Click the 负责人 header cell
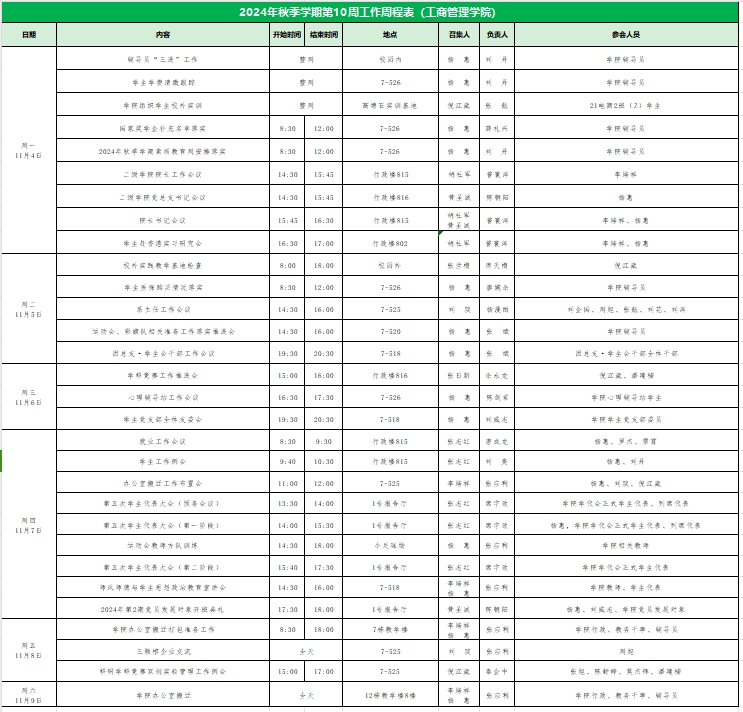 coord(496,33)
